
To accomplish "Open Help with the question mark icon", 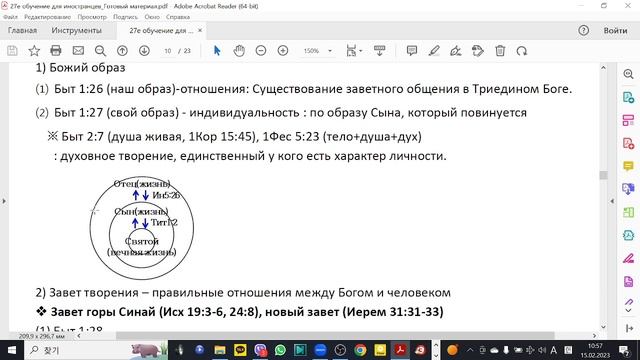I will click(584, 30).
